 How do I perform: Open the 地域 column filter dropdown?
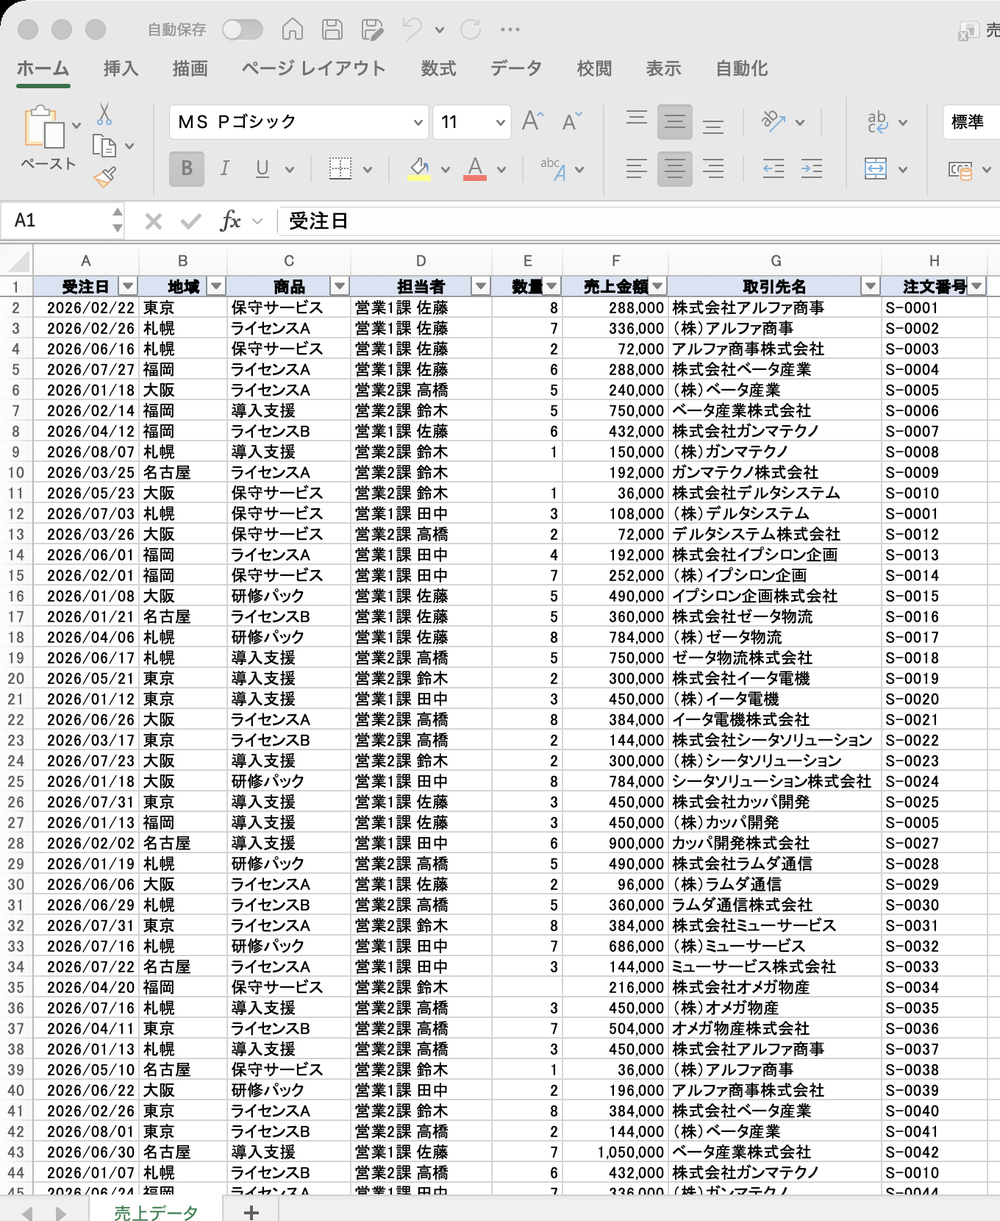click(216, 287)
